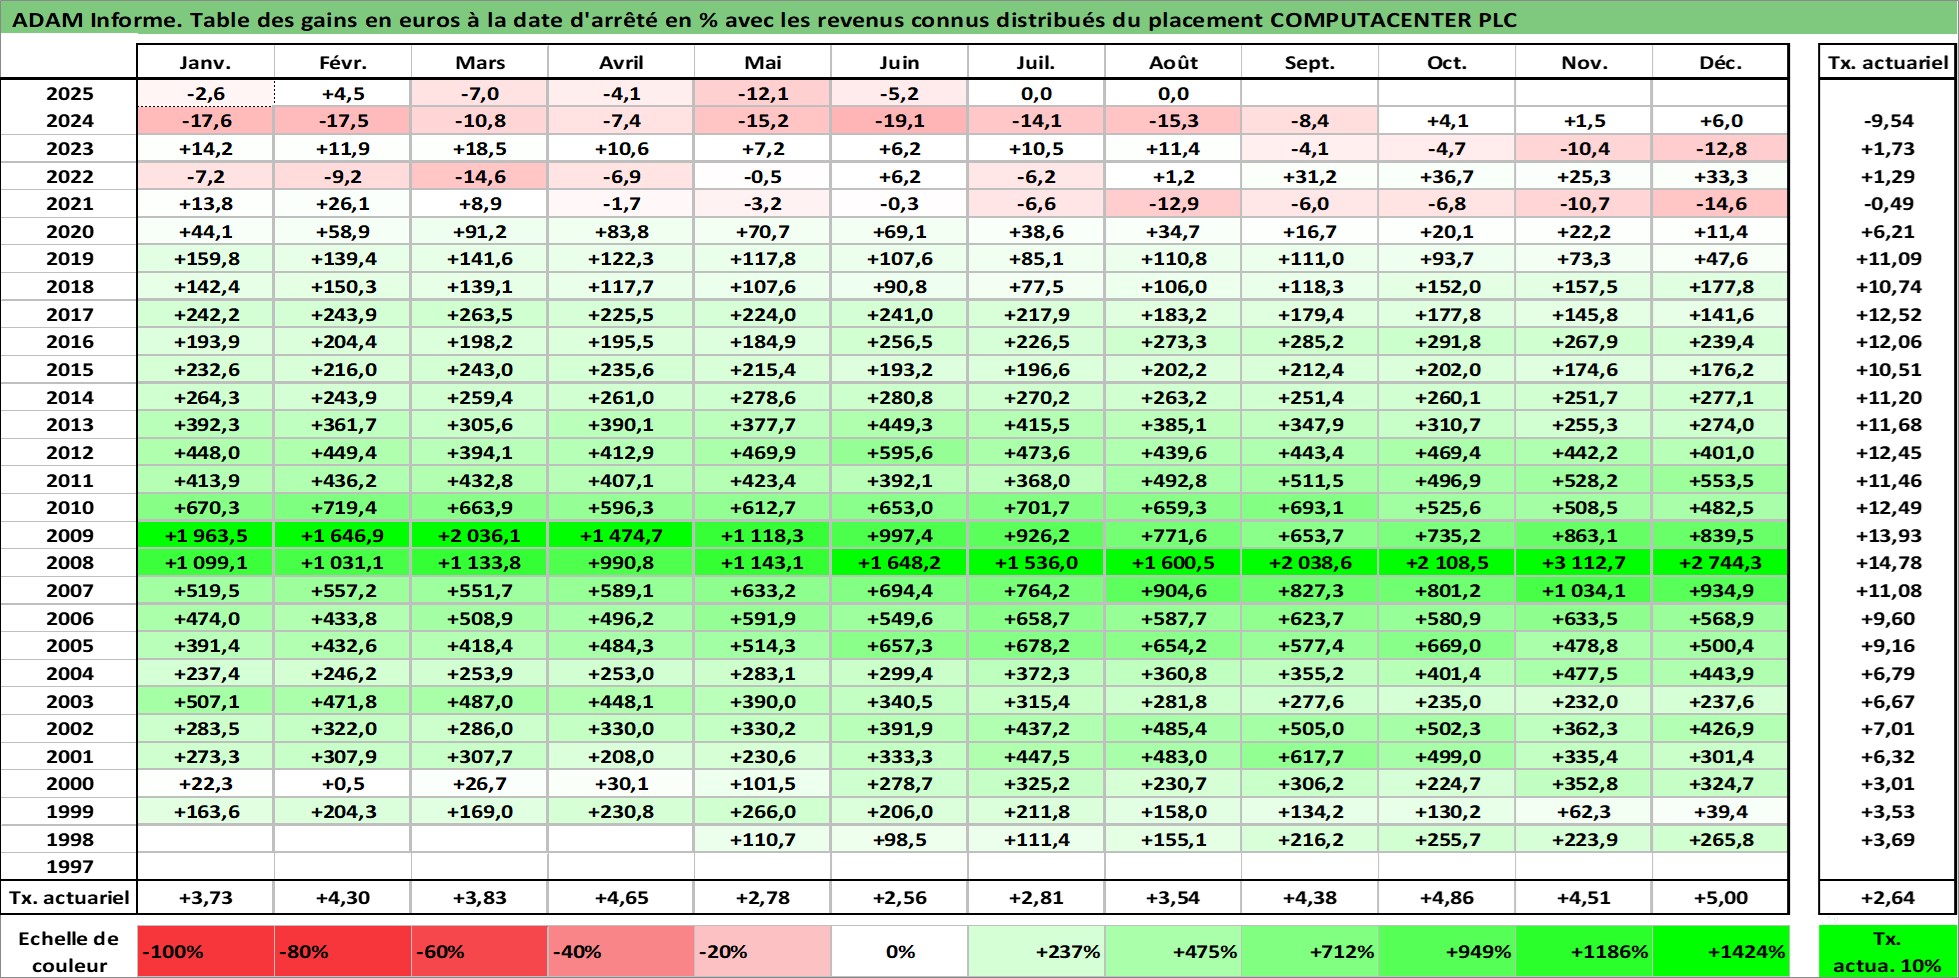
Task: Select the Avril column header
Action: point(621,62)
